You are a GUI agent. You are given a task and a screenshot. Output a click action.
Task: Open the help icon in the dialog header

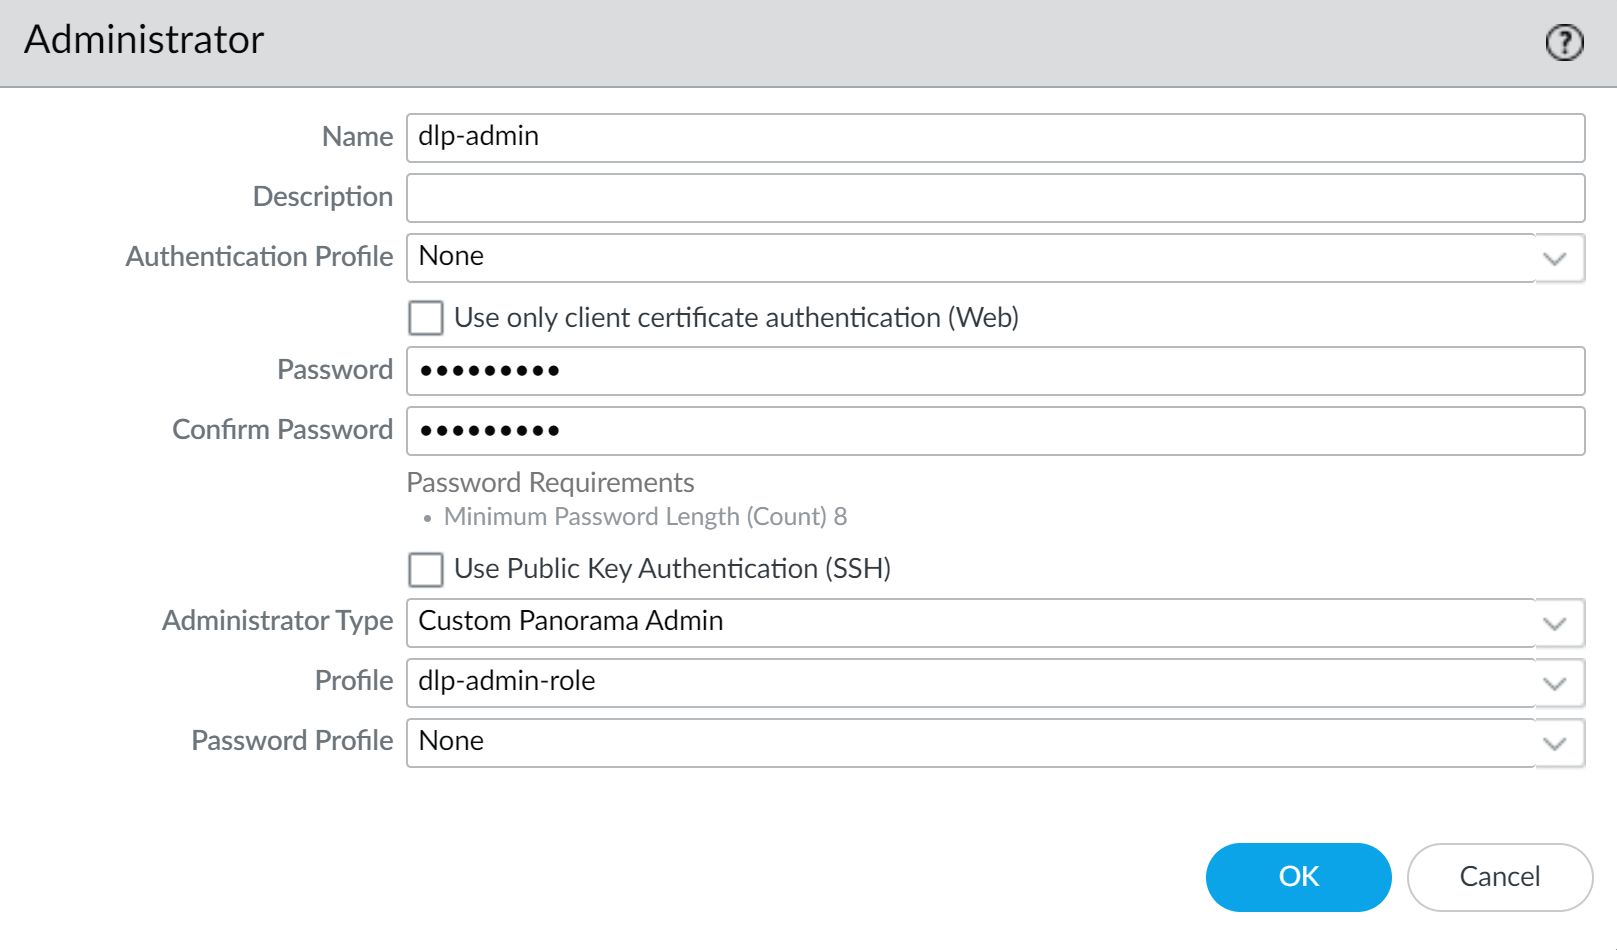(1564, 42)
